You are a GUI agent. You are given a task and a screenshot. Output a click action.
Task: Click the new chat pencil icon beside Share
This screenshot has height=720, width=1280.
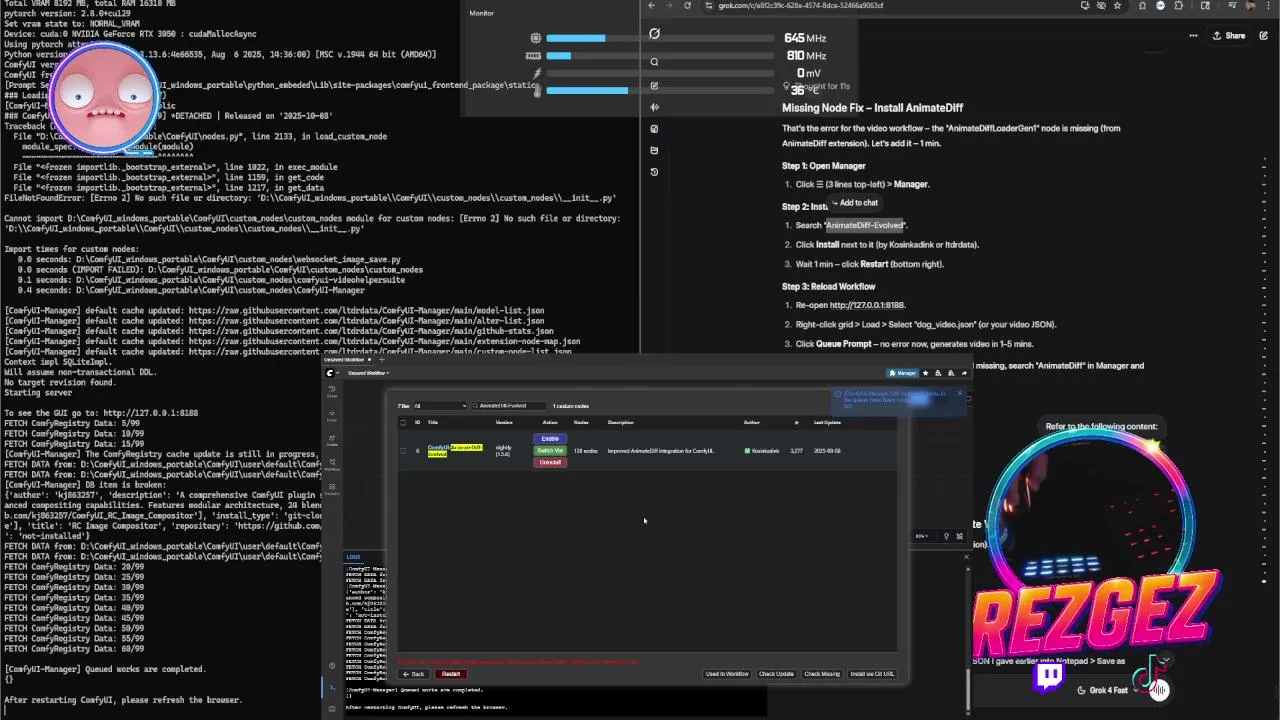tap(1263, 36)
